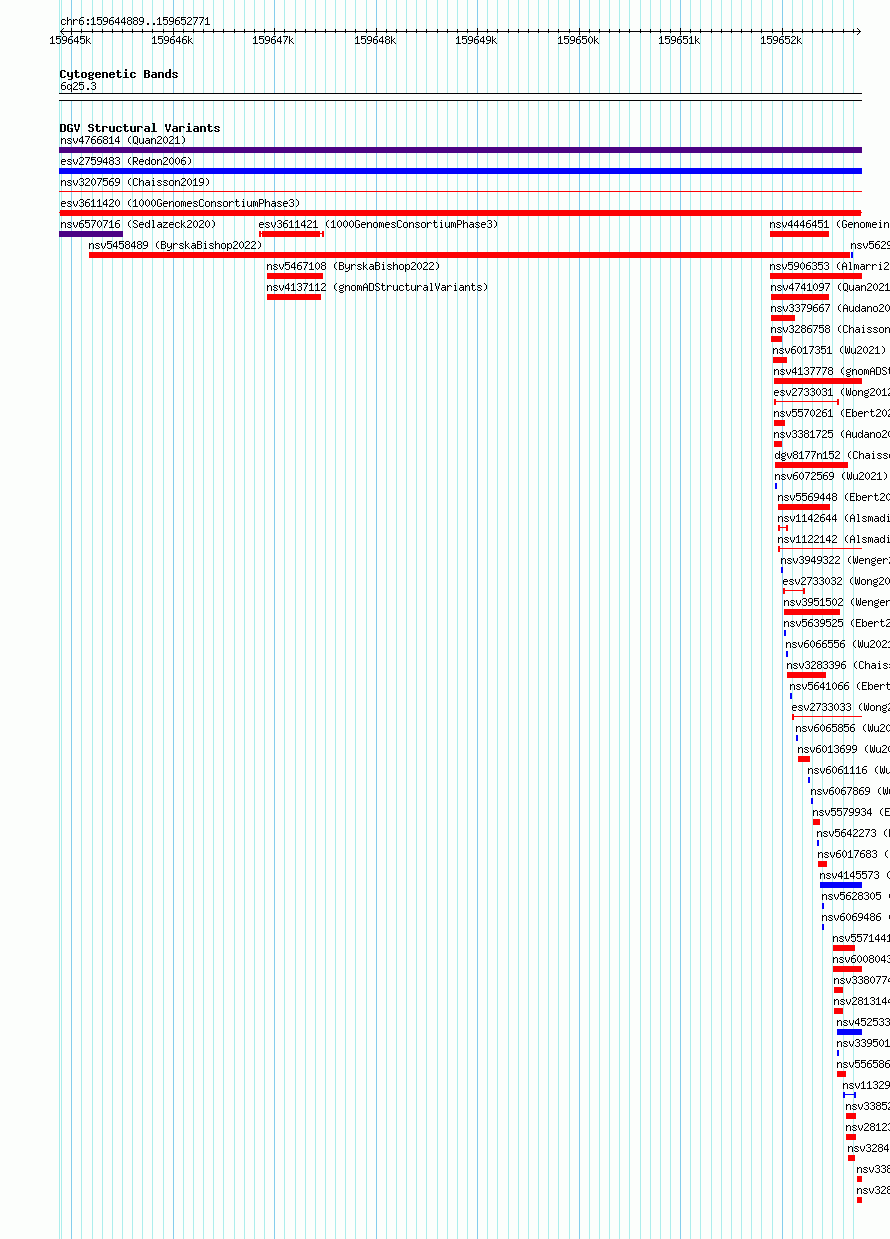Click the 159649k ruler tick label

(476, 40)
